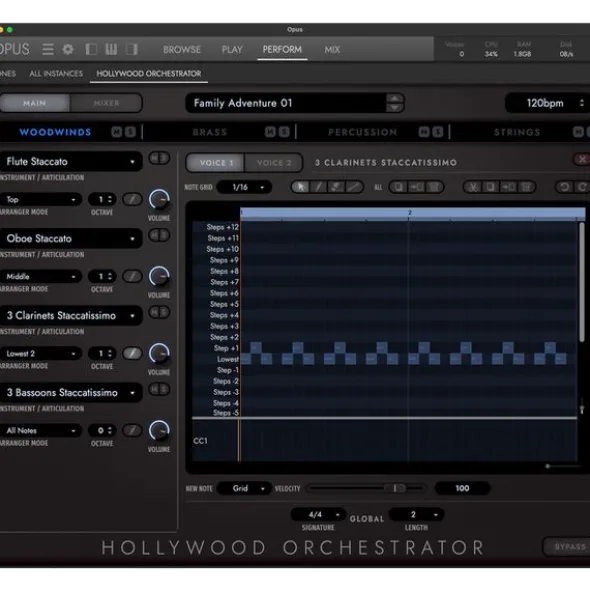Screen dimensions: 590x591
Task: Select the pointer tool in note editor
Action: 300,187
